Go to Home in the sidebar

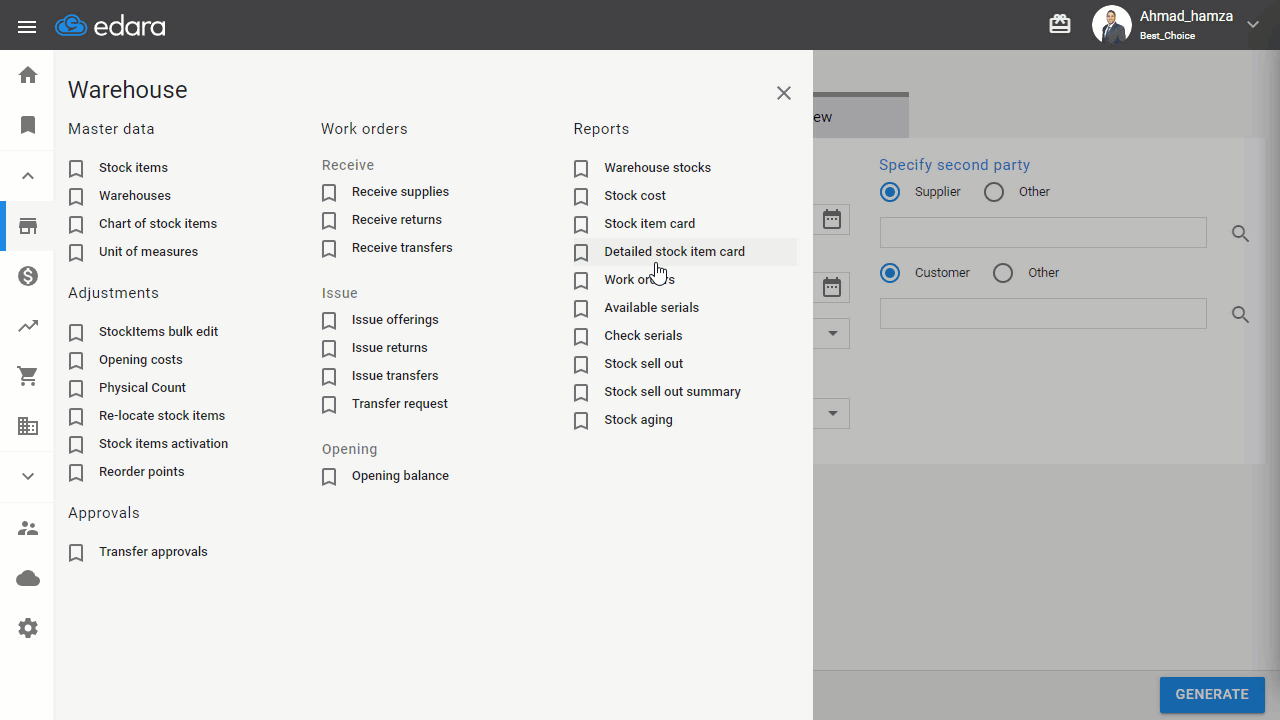[28, 75]
